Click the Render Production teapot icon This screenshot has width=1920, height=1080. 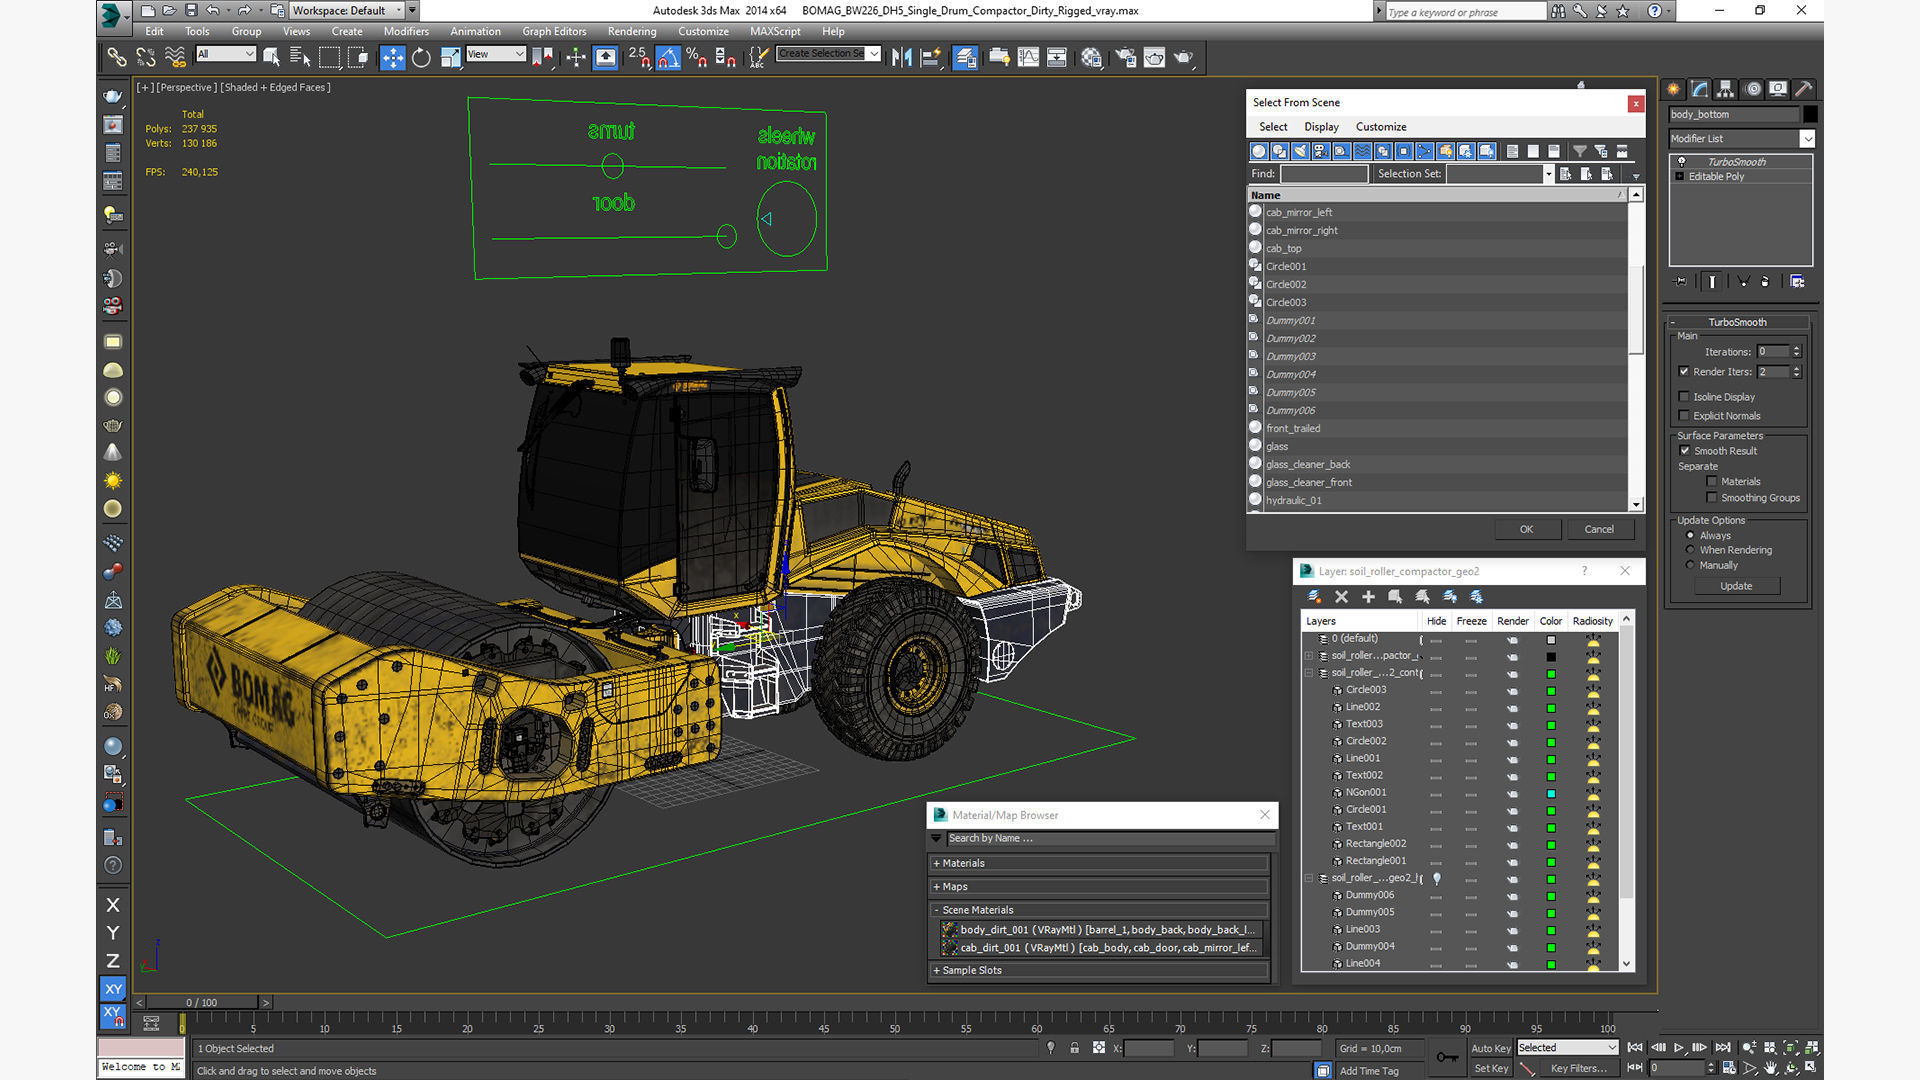pos(1183,58)
